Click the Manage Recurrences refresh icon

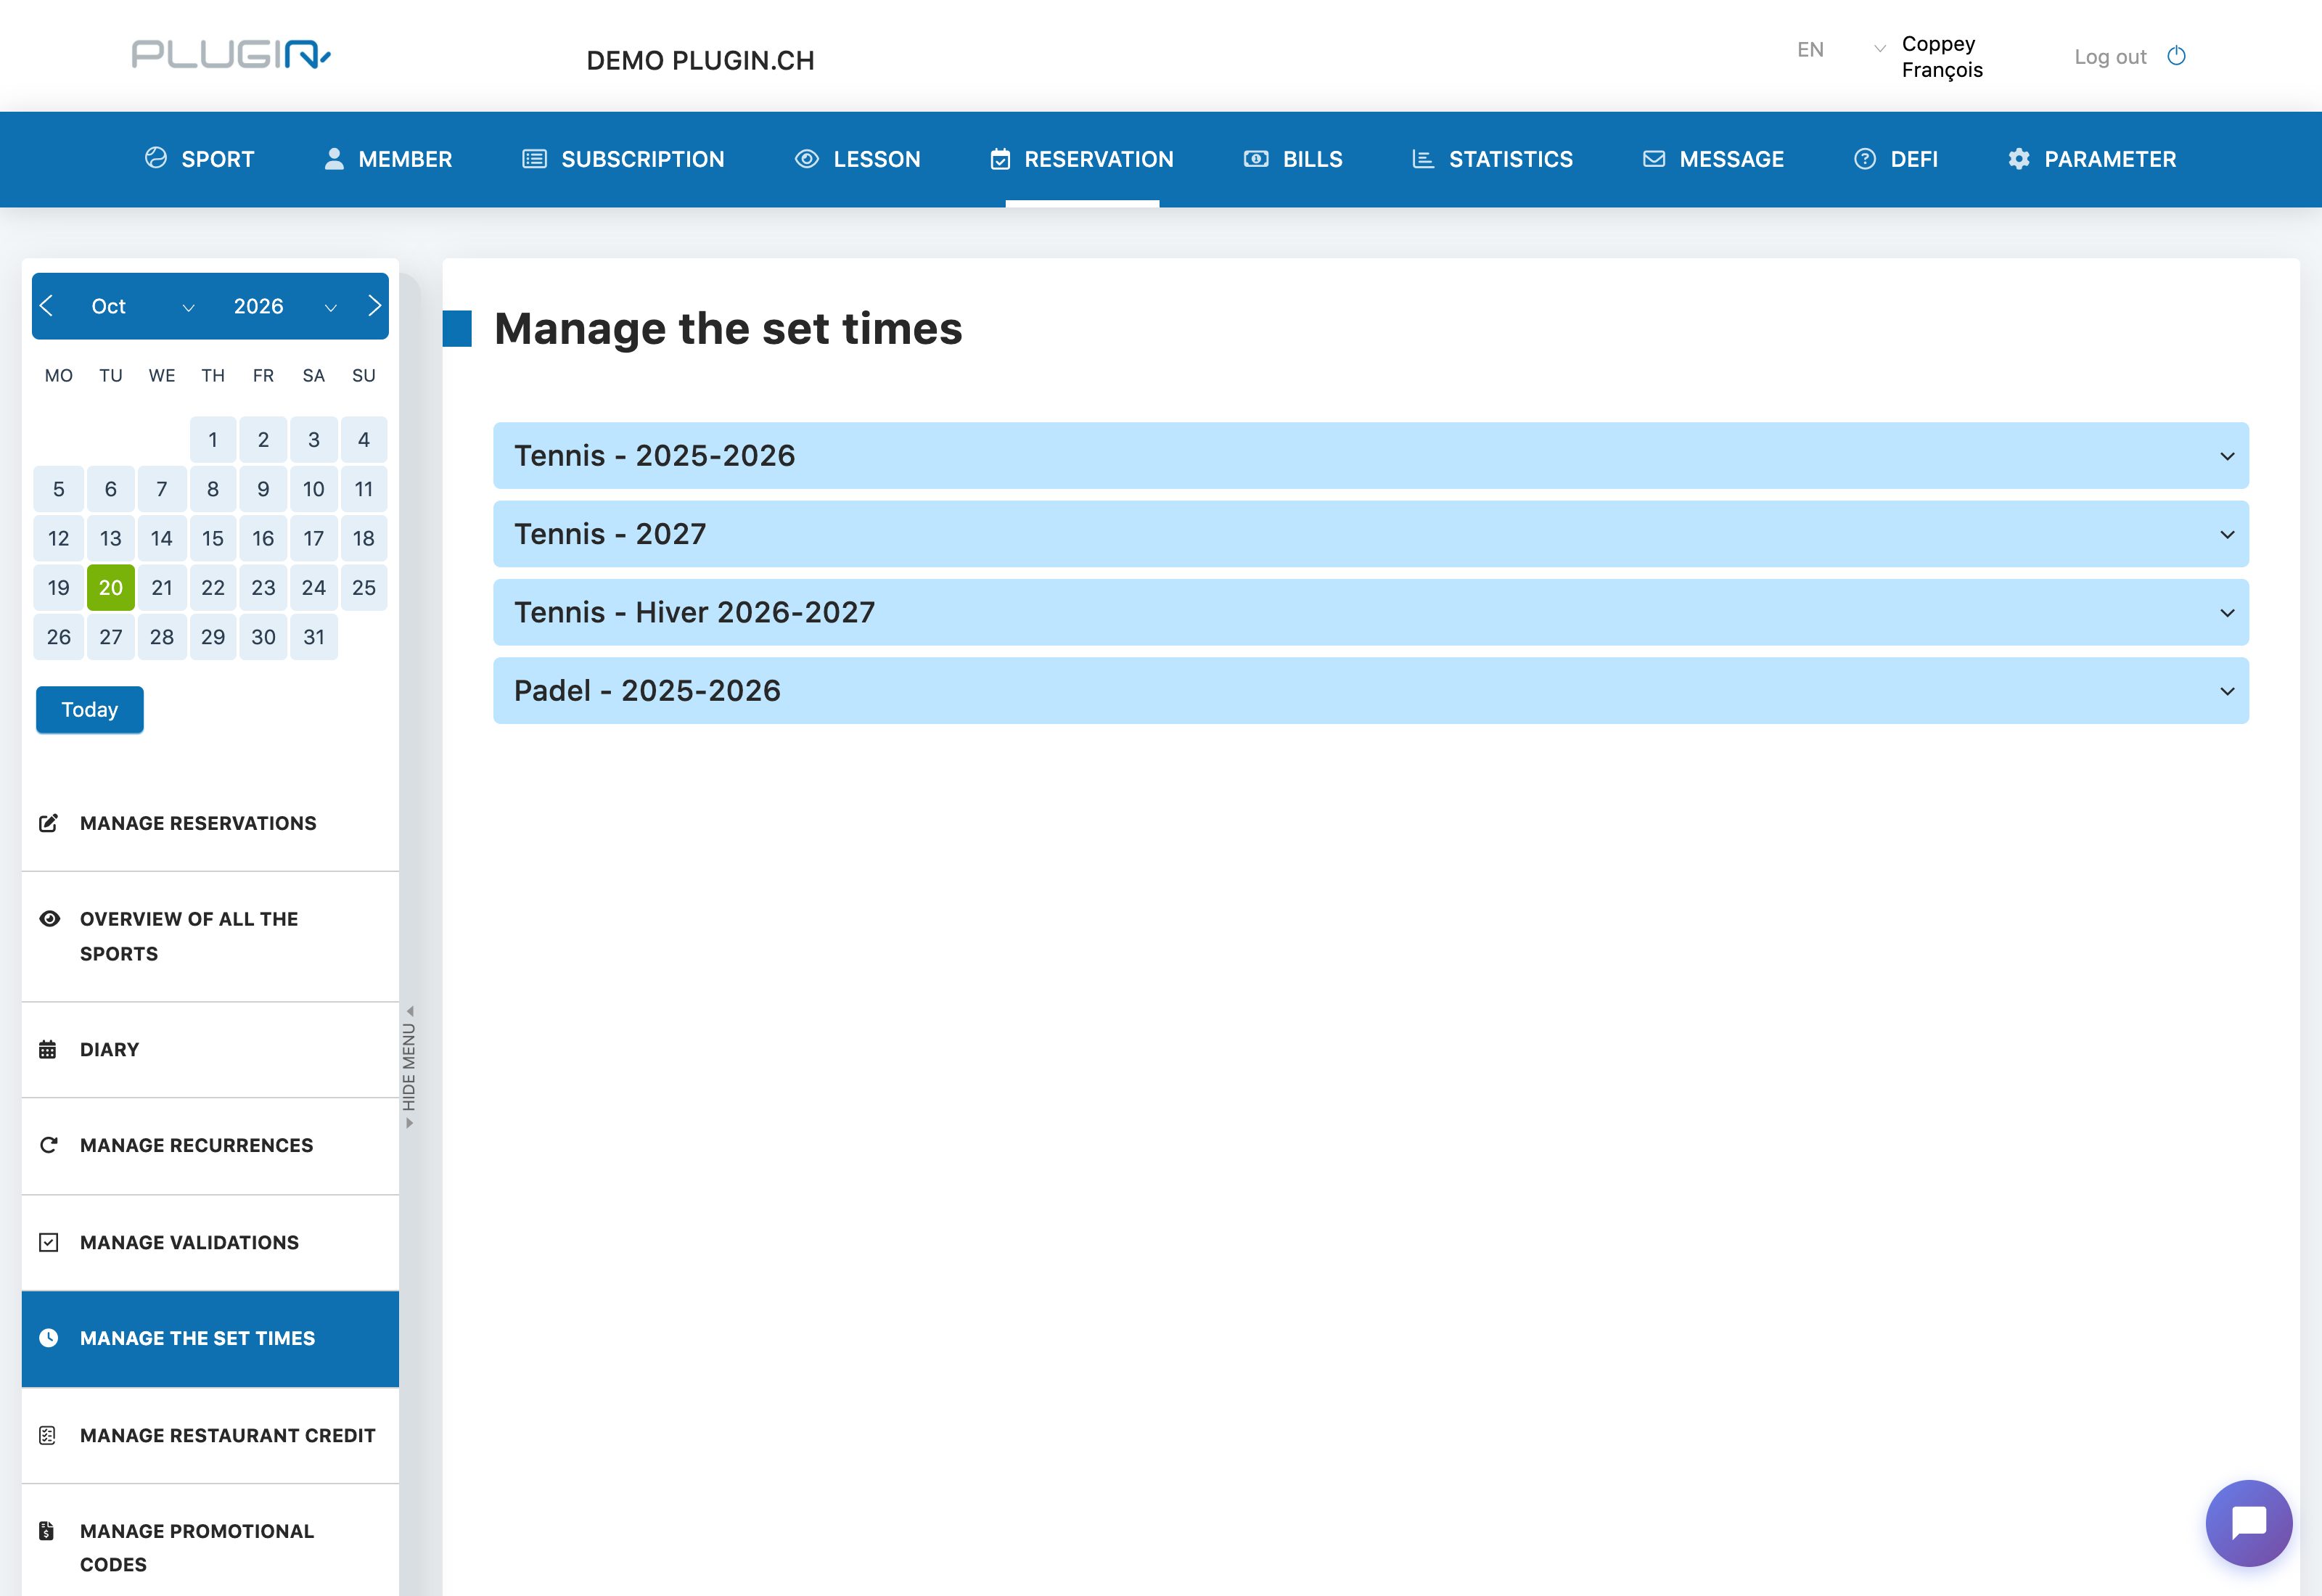click(48, 1145)
